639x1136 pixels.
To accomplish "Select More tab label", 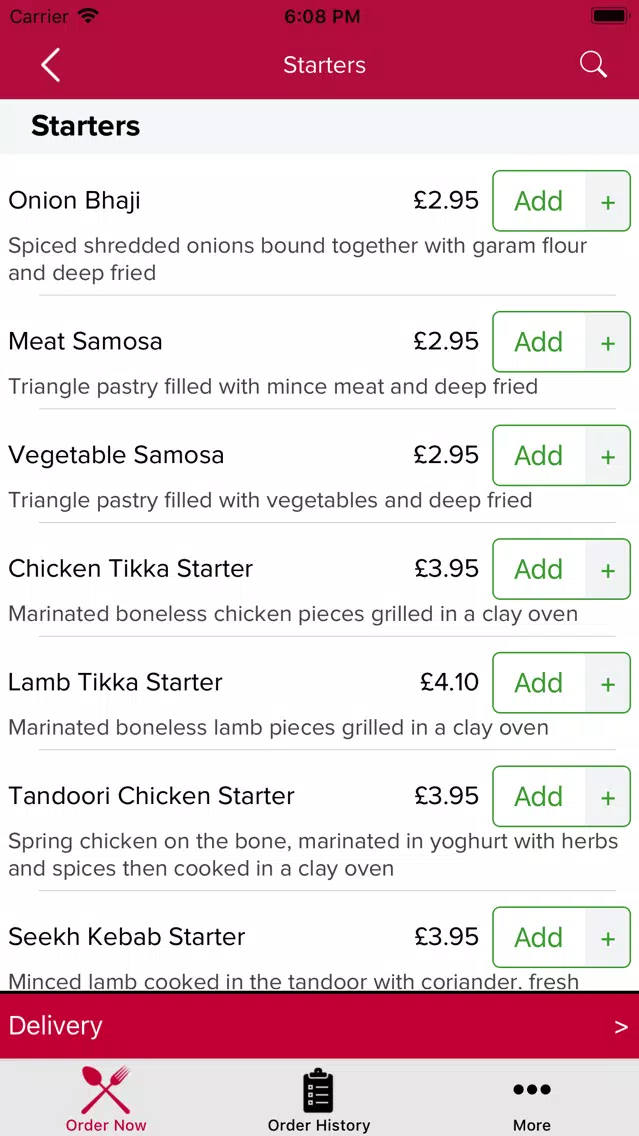I will (532, 1125).
